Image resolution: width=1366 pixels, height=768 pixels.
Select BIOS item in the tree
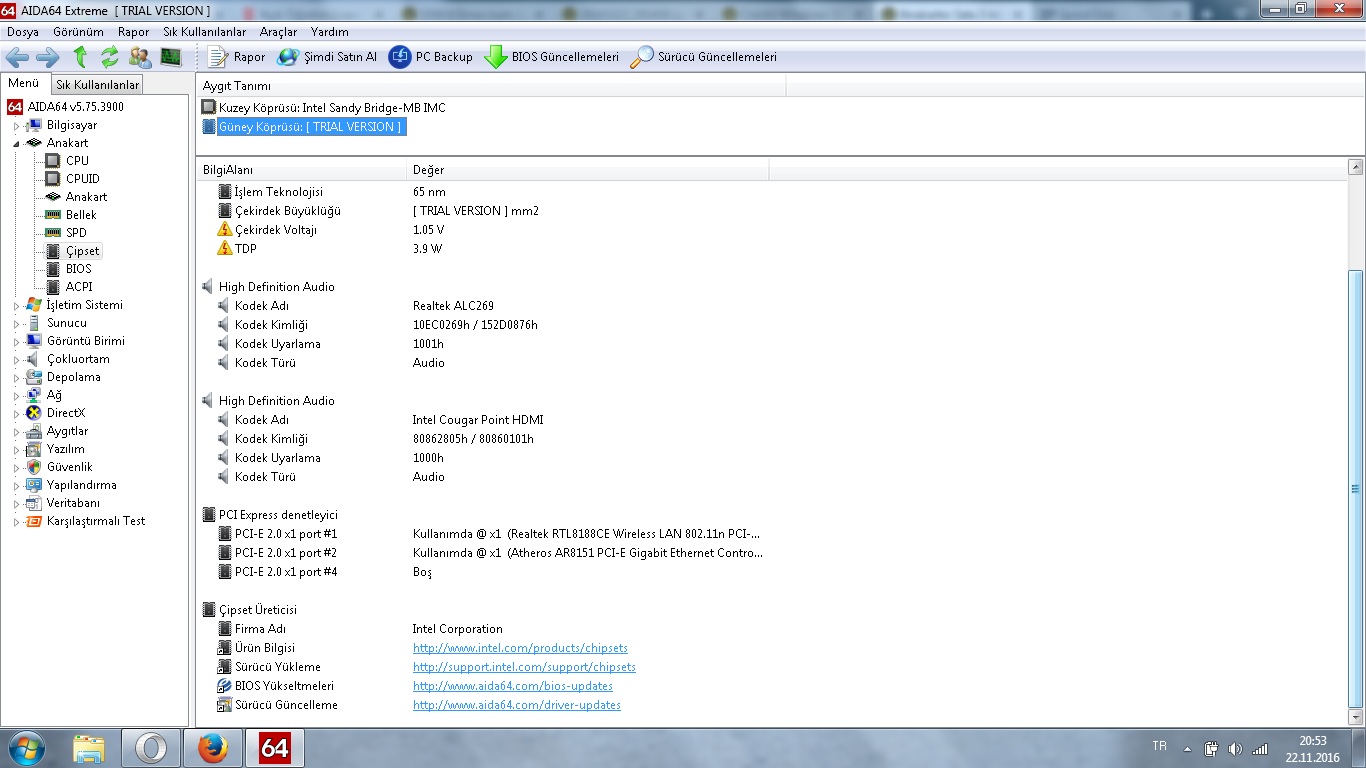[x=78, y=269]
